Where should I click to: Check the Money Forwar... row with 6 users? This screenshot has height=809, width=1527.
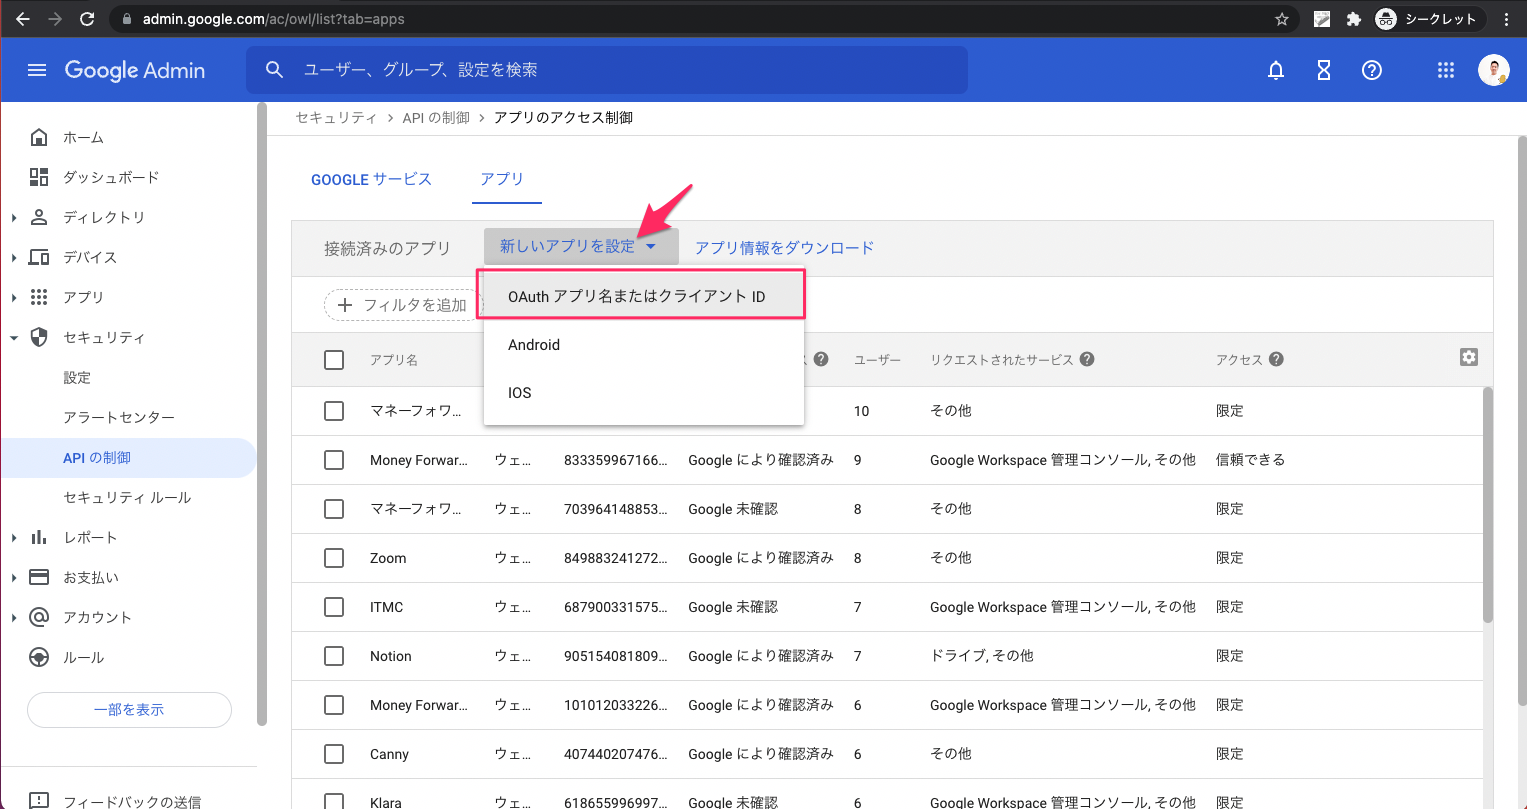(334, 705)
